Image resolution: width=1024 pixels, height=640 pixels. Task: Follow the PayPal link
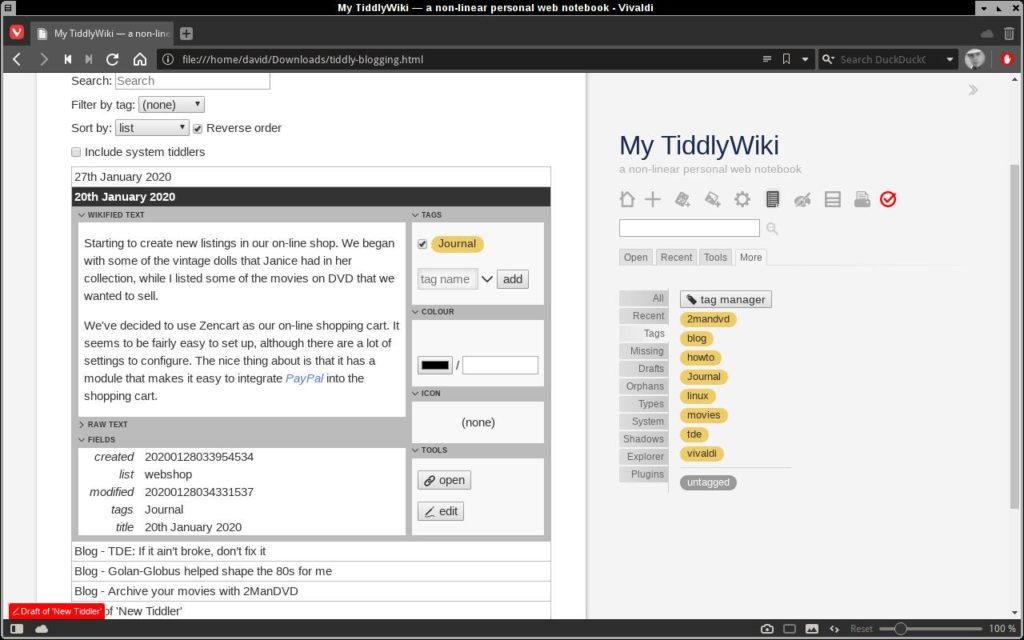[304, 379]
